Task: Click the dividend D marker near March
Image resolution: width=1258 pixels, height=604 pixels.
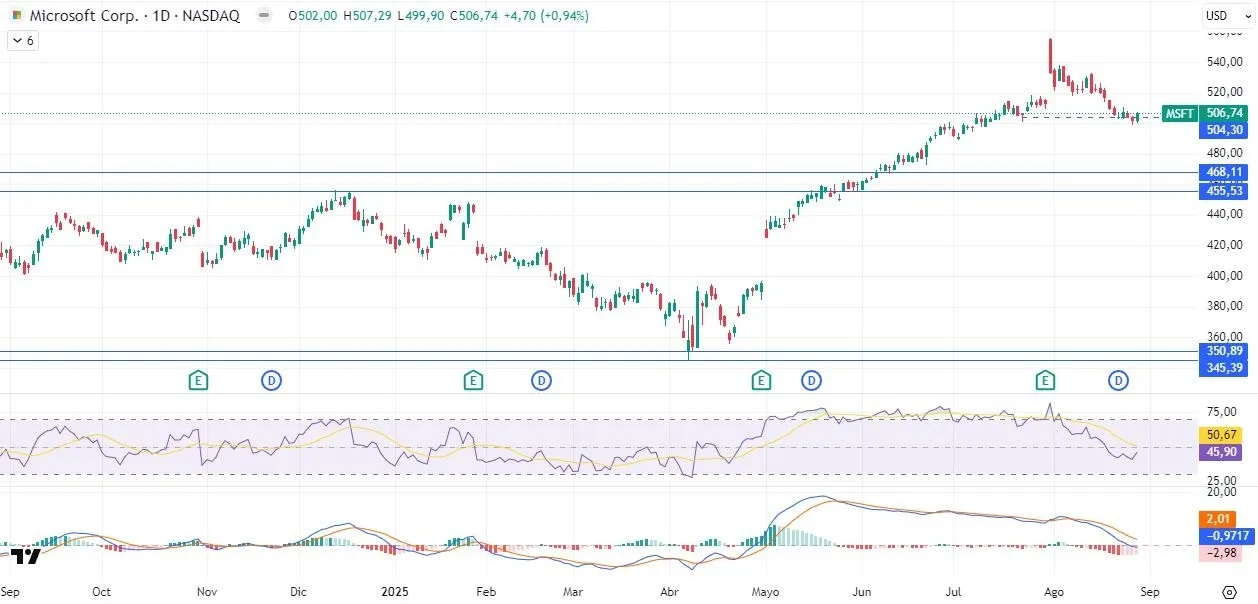Action: (541, 380)
